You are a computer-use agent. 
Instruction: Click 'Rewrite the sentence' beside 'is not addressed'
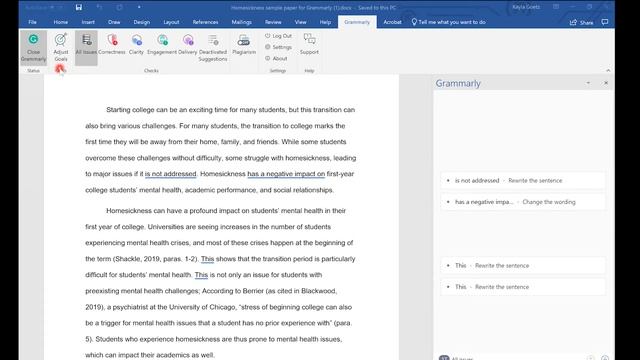535,180
